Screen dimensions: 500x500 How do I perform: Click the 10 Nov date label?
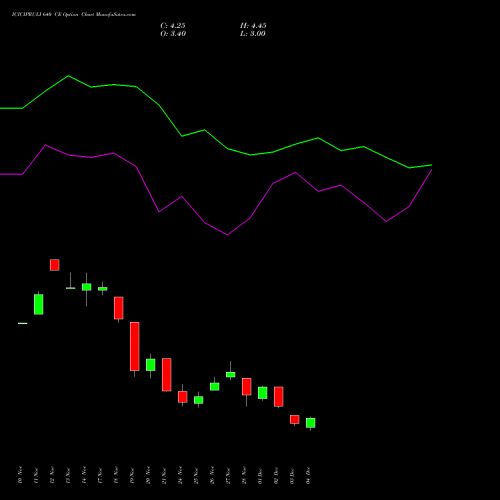(x=20, y=475)
